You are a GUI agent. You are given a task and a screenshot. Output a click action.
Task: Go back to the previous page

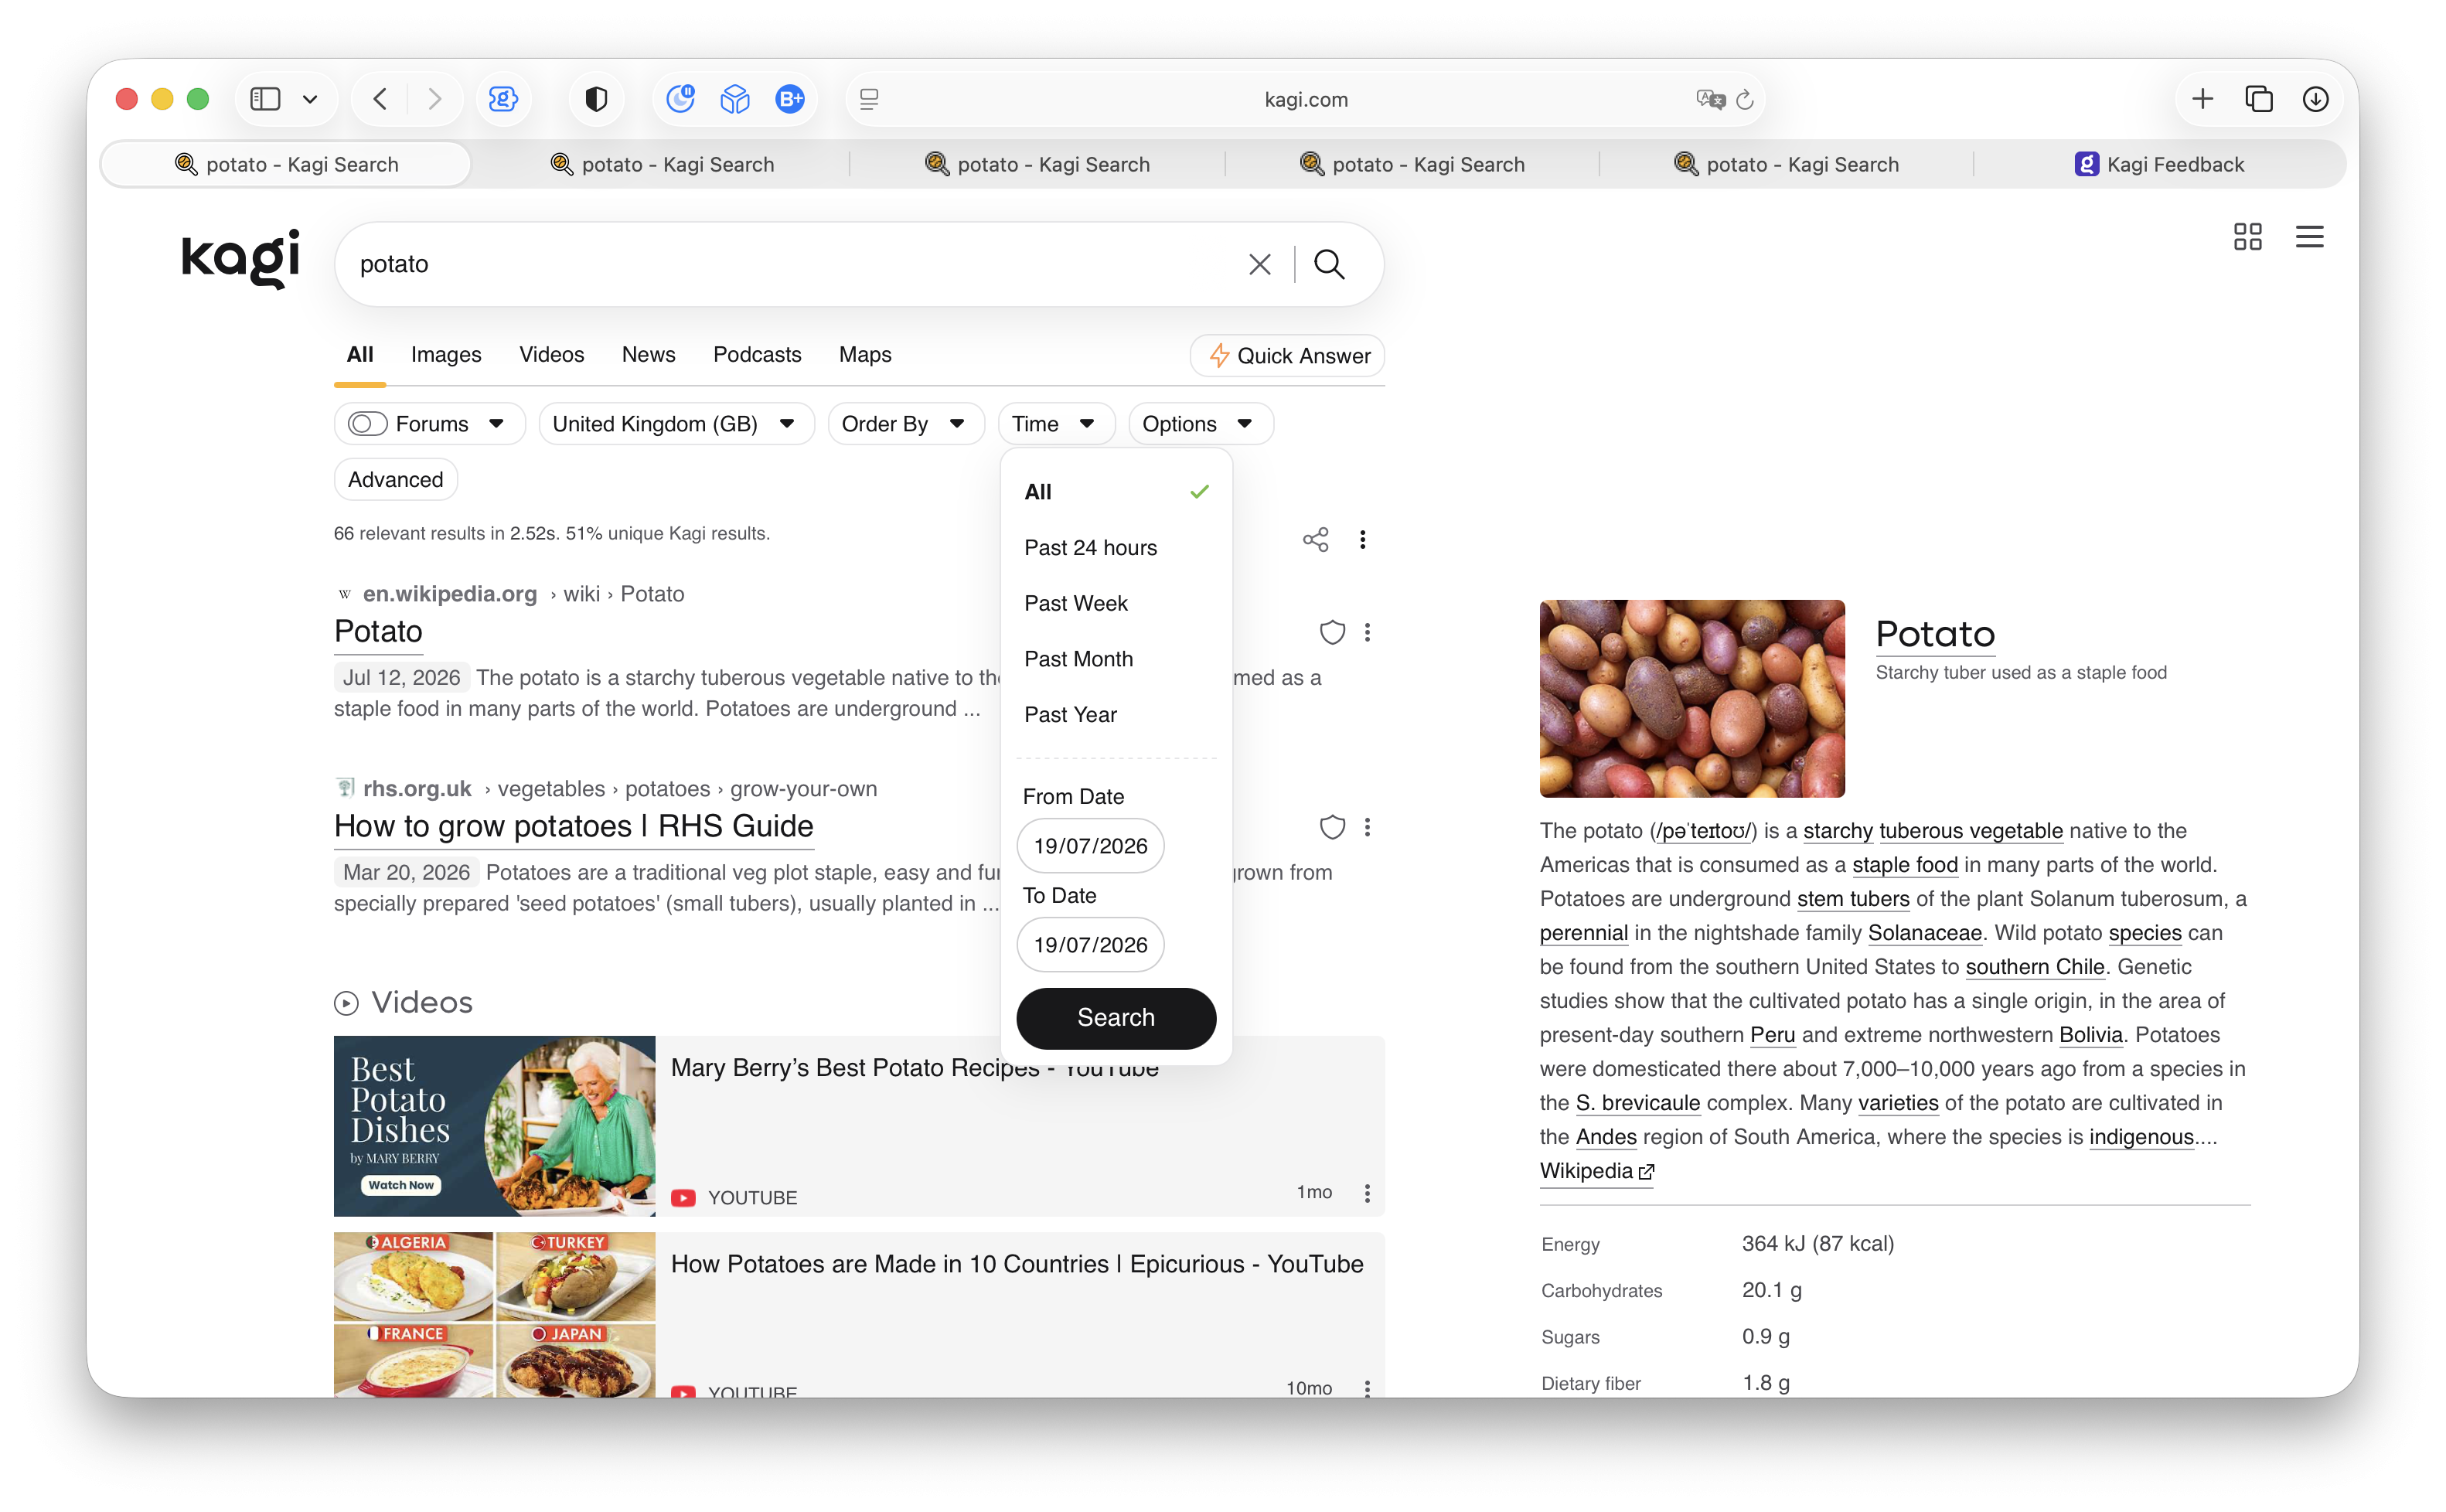[x=380, y=99]
